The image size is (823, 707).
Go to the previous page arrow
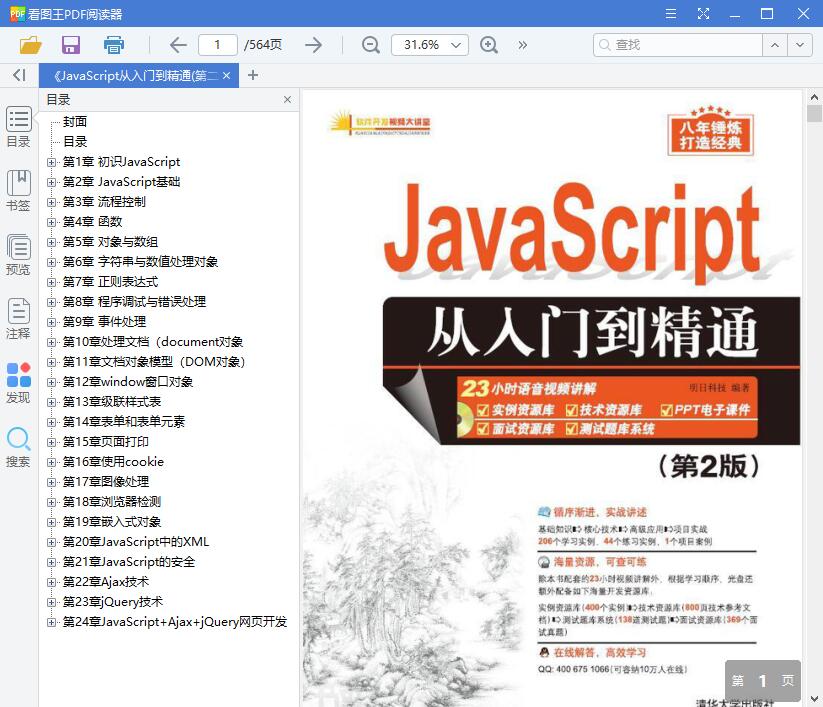click(178, 45)
